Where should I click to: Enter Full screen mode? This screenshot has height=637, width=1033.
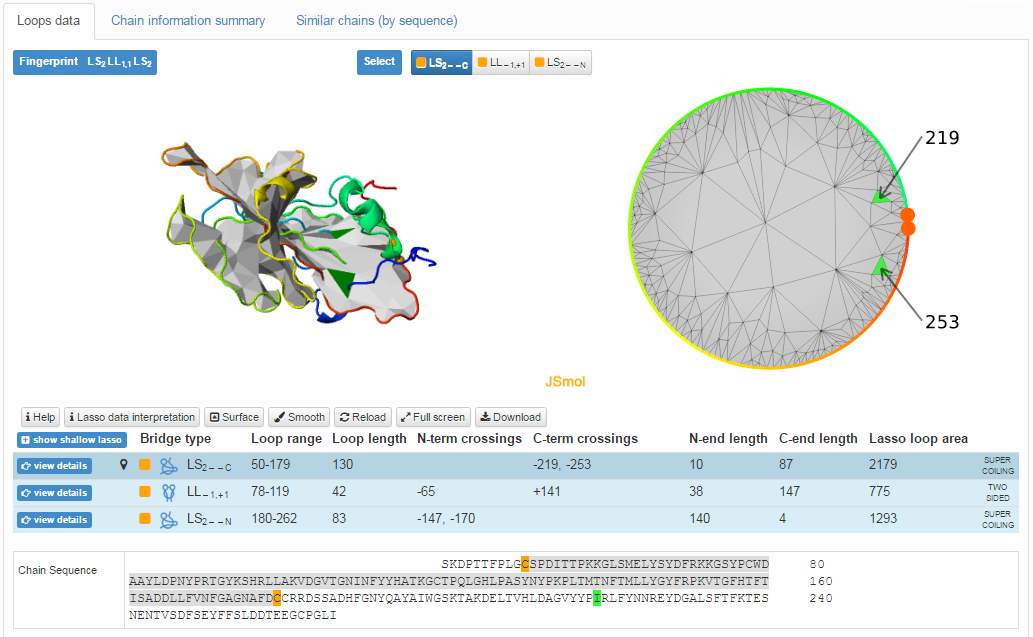432,417
